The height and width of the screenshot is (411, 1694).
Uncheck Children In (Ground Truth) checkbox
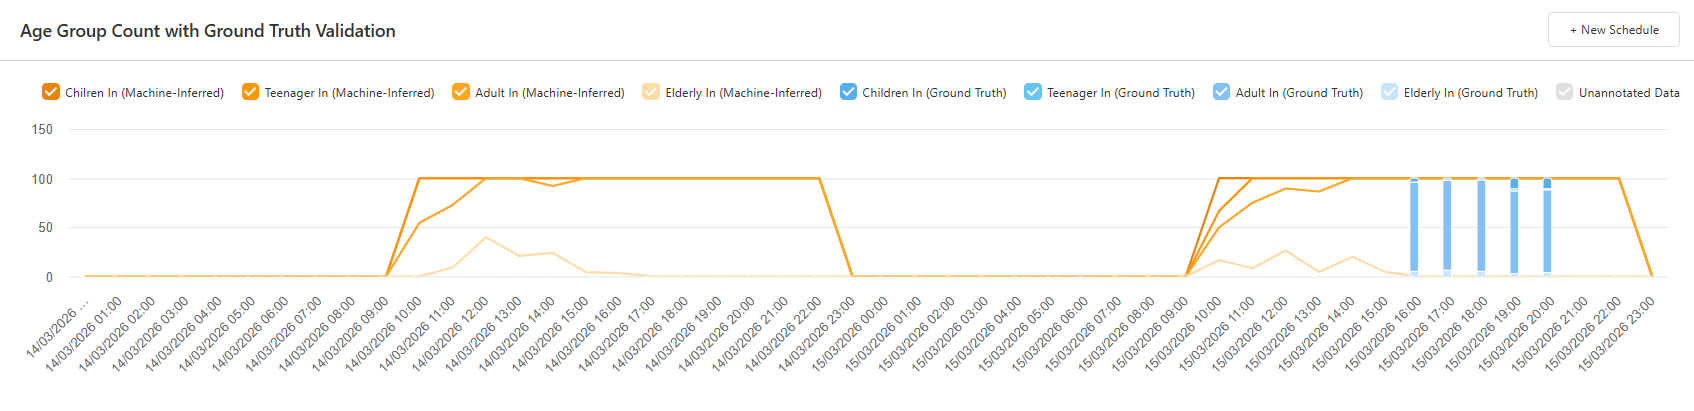[848, 92]
